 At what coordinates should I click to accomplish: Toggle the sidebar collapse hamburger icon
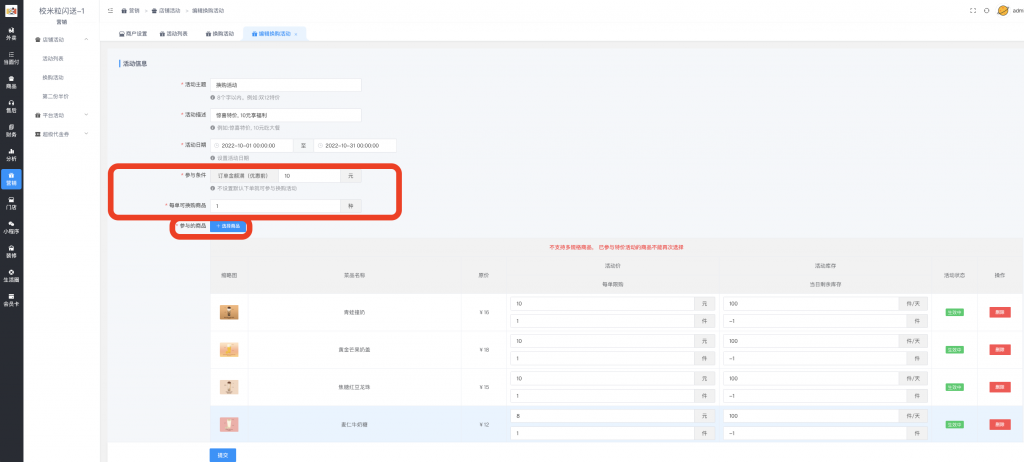tap(110, 10)
